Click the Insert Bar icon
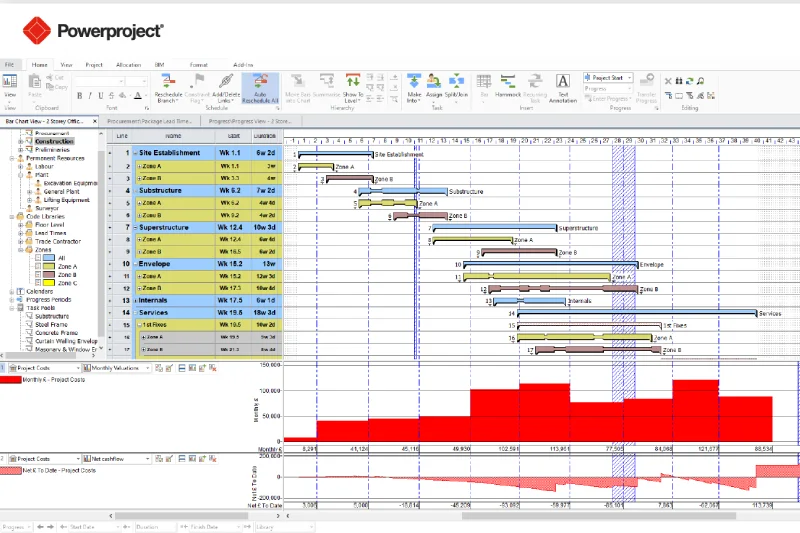This screenshot has width=800, height=533. pos(484,81)
